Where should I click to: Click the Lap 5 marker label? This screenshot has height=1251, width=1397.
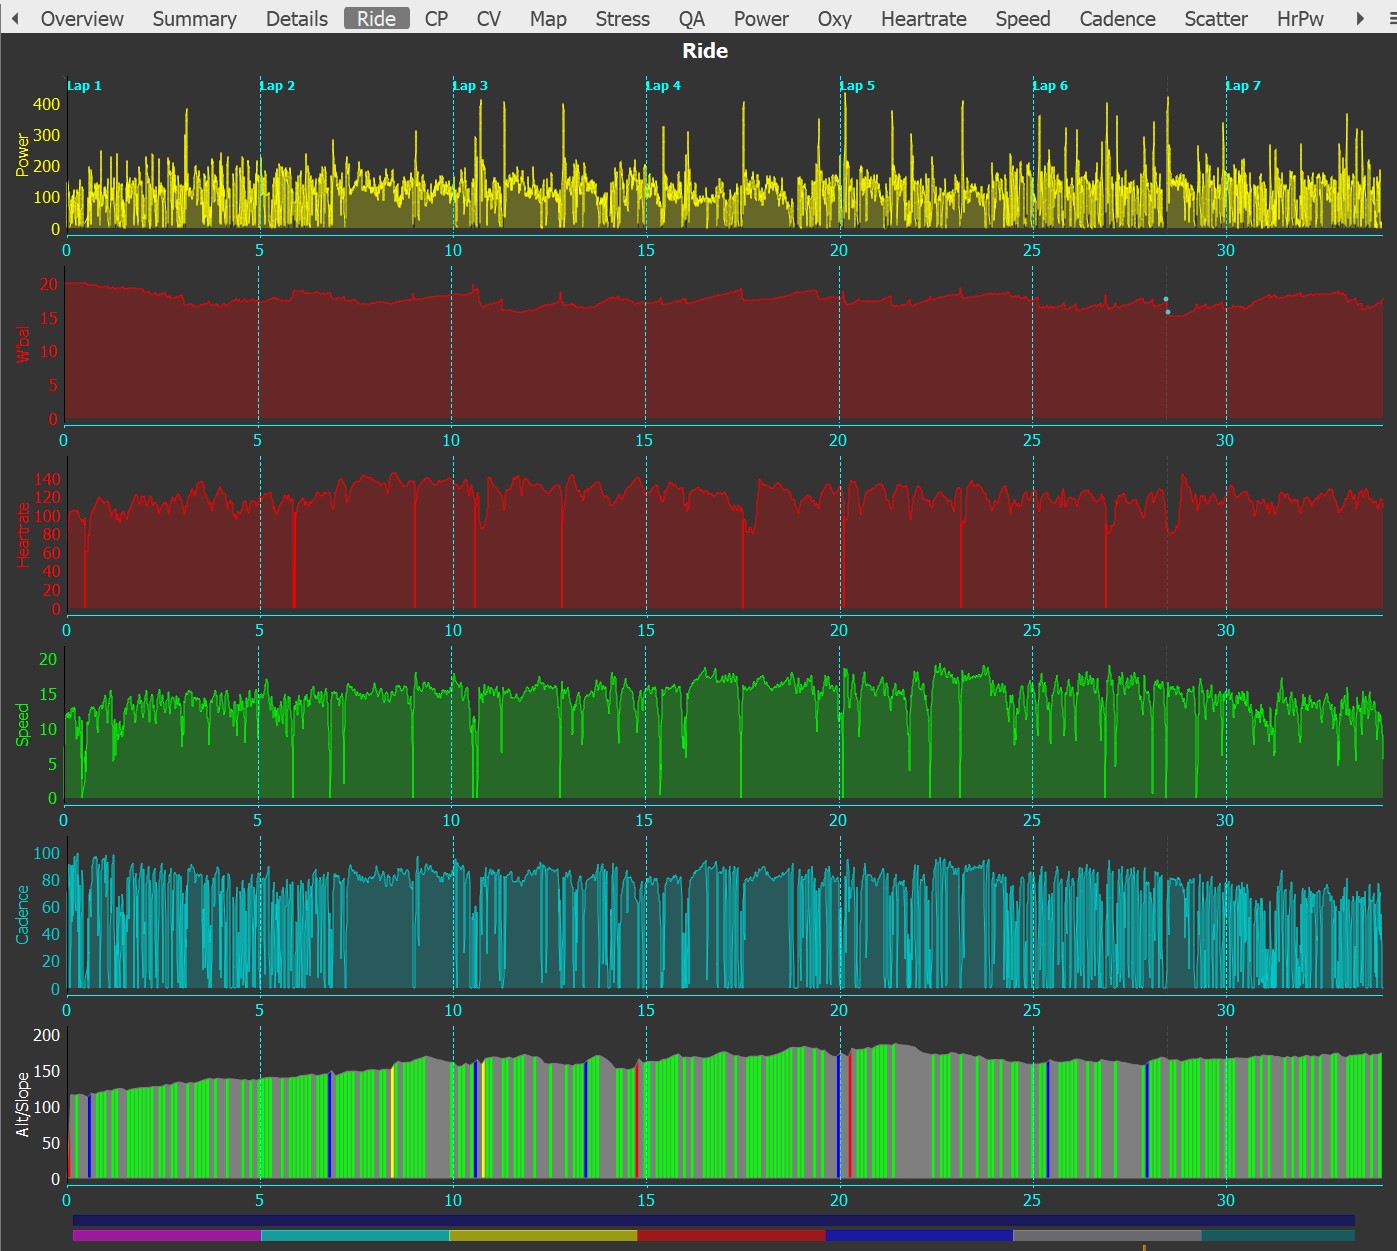click(x=857, y=85)
